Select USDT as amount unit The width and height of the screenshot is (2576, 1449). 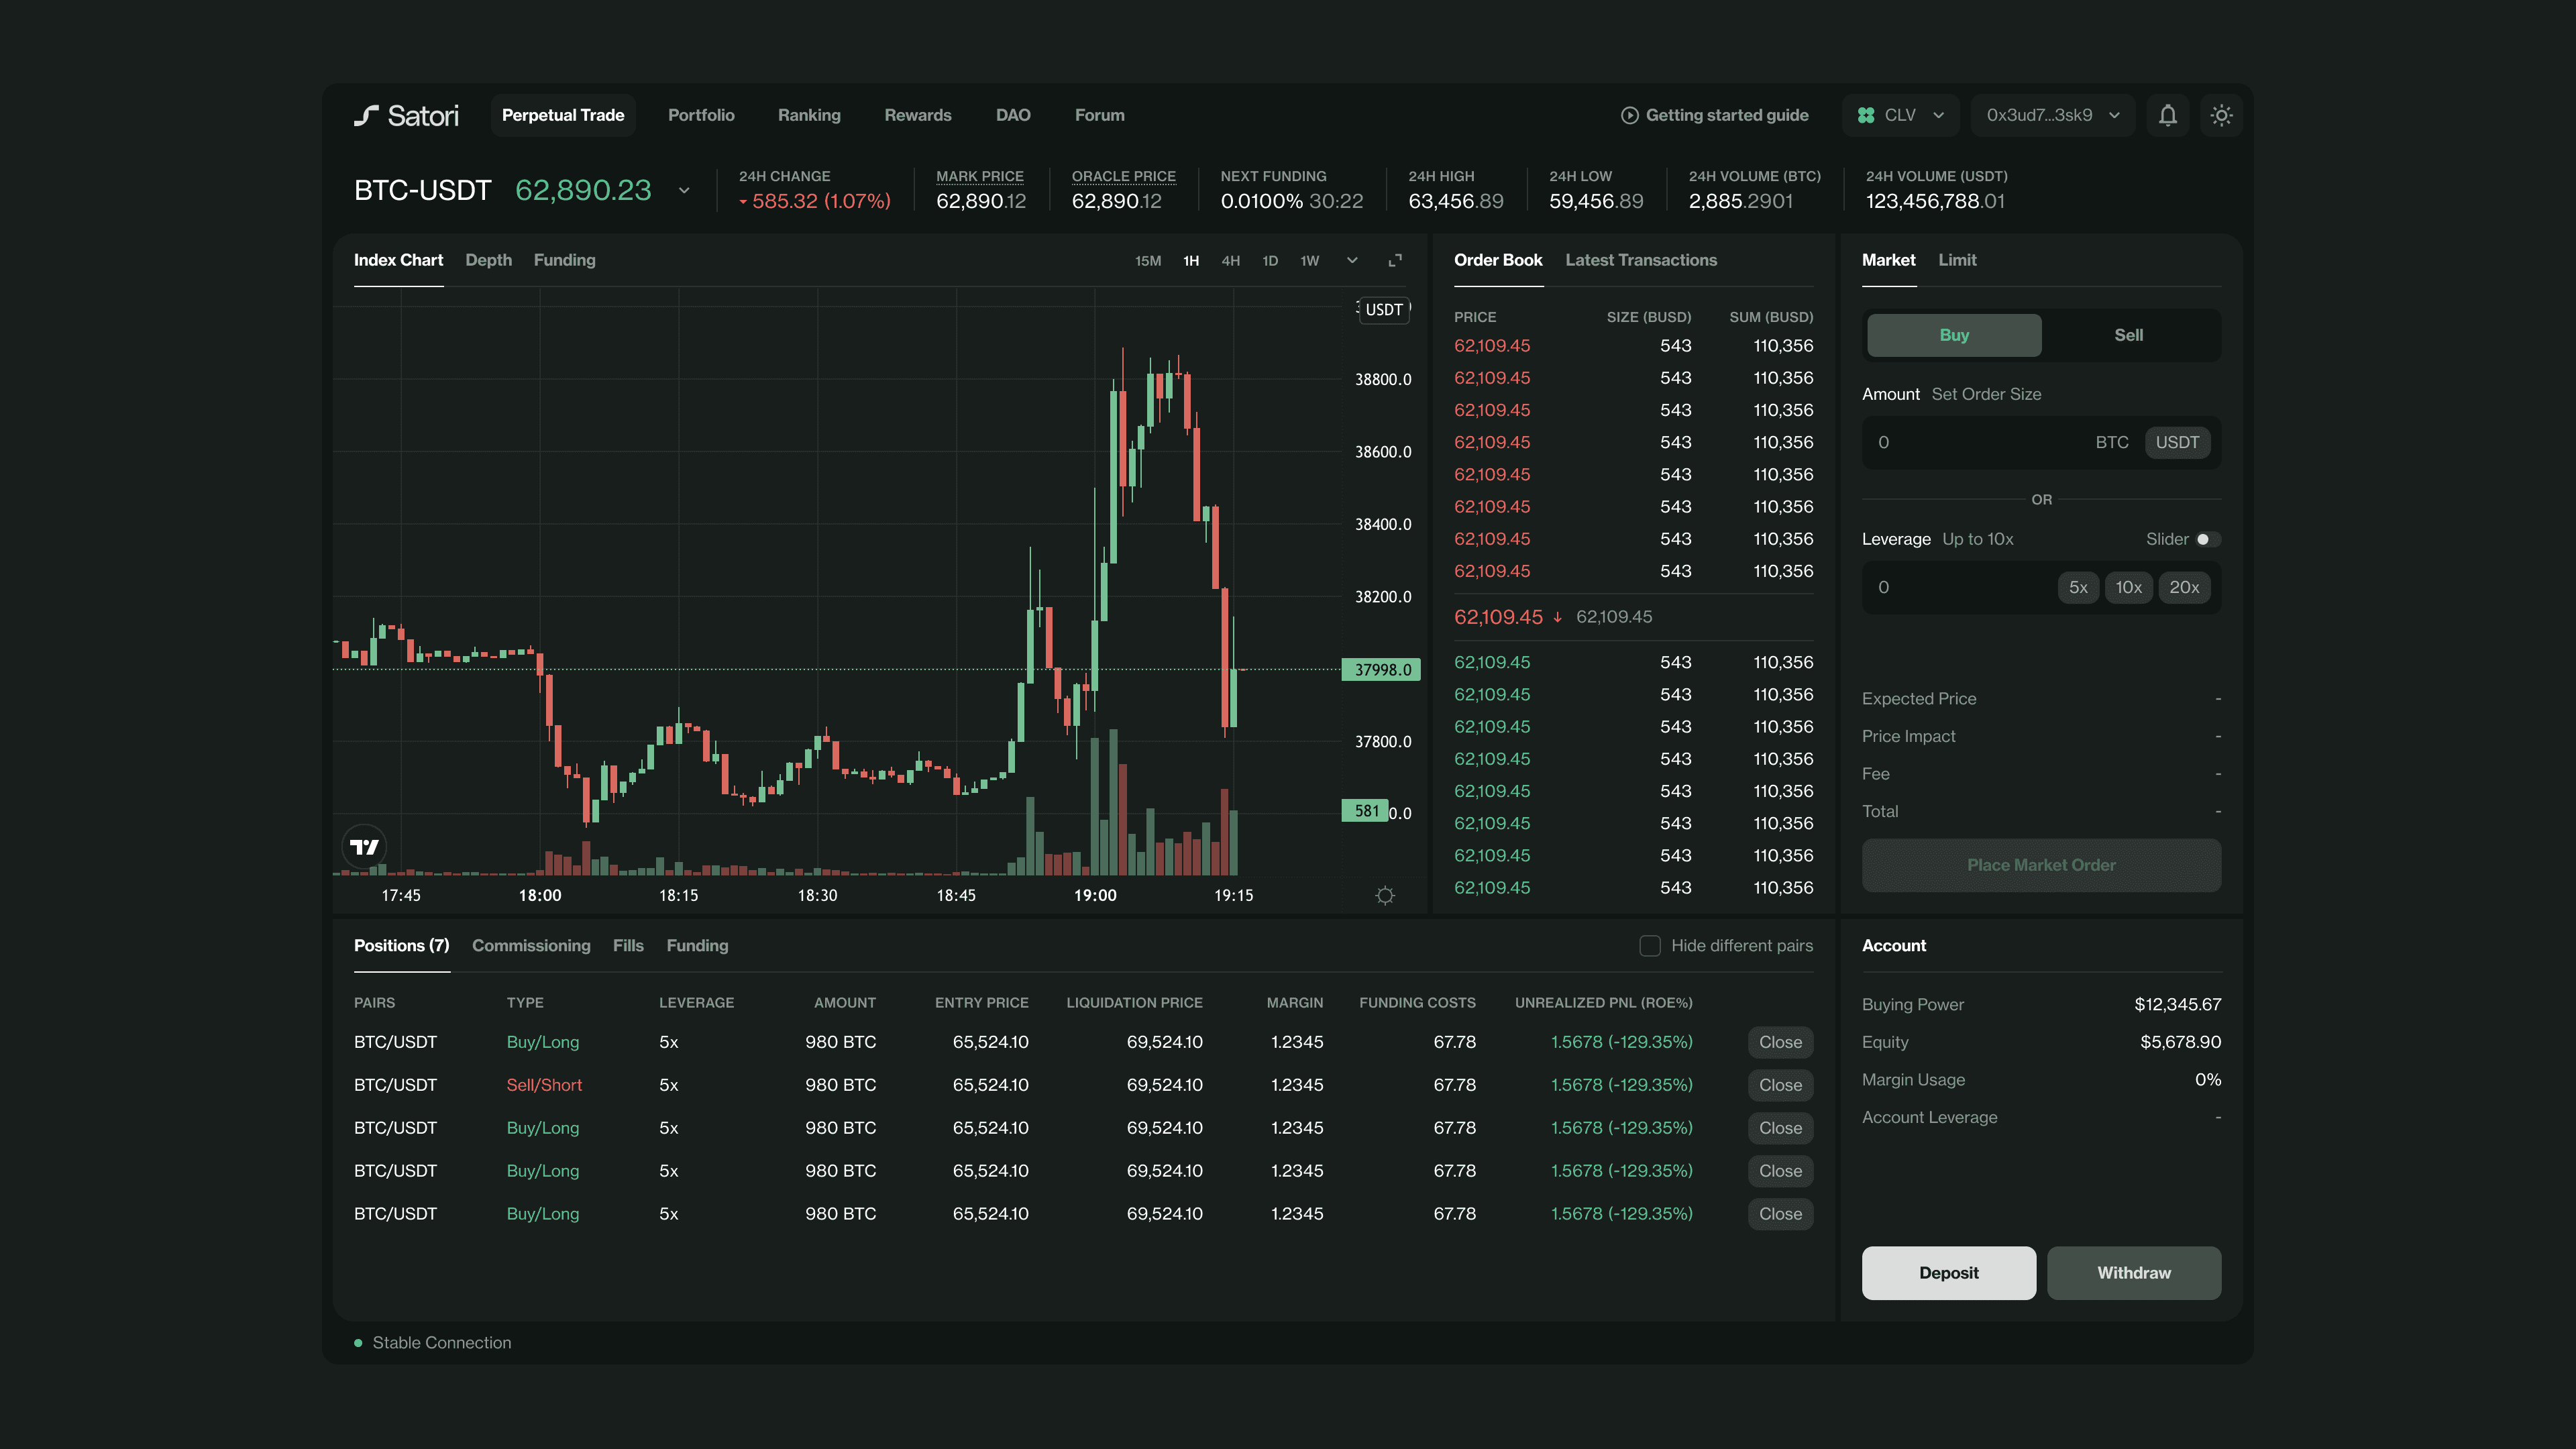click(x=2177, y=442)
